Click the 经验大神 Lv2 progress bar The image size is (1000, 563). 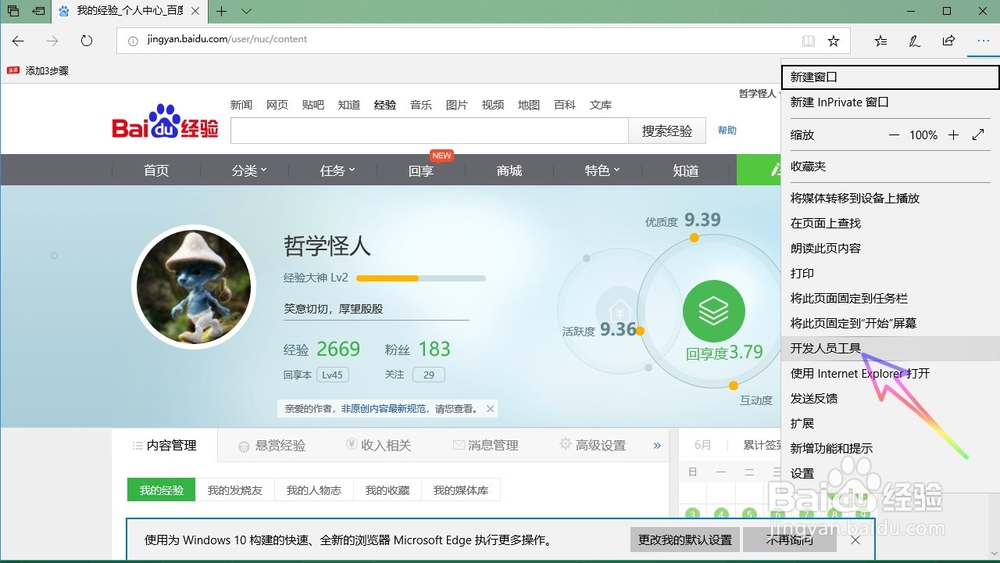[x=421, y=278]
